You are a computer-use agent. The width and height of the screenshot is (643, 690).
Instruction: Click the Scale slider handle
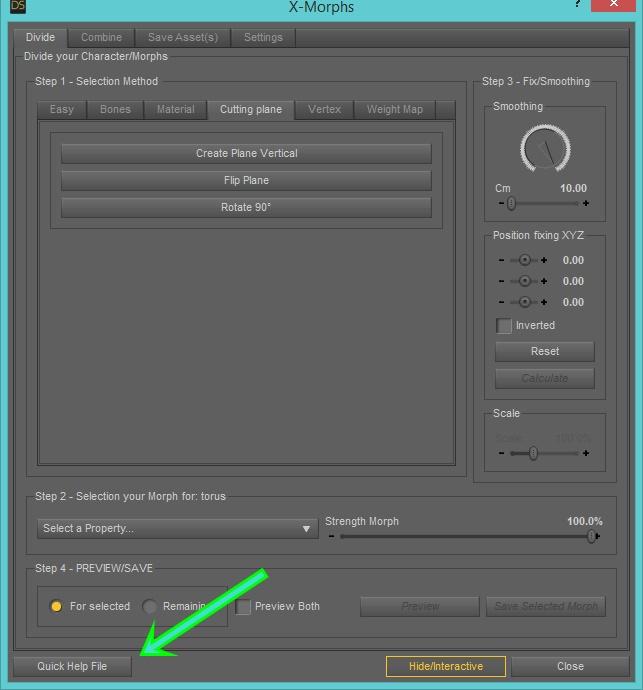533,453
